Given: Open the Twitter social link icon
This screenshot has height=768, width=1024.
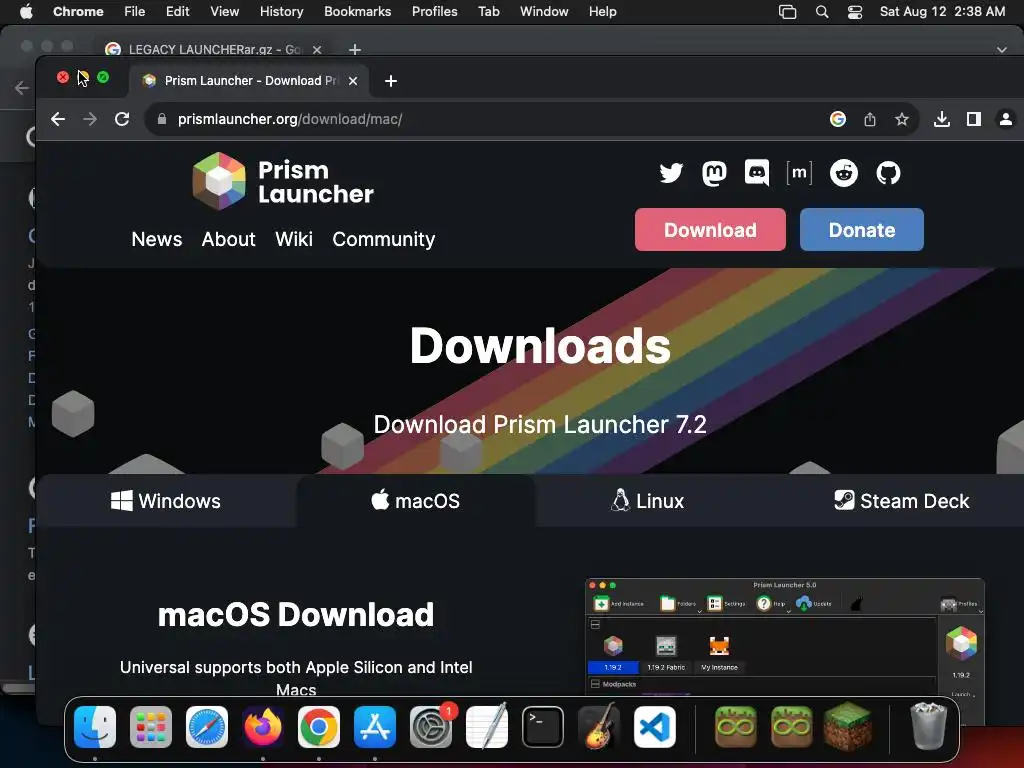Looking at the screenshot, I should tap(671, 173).
